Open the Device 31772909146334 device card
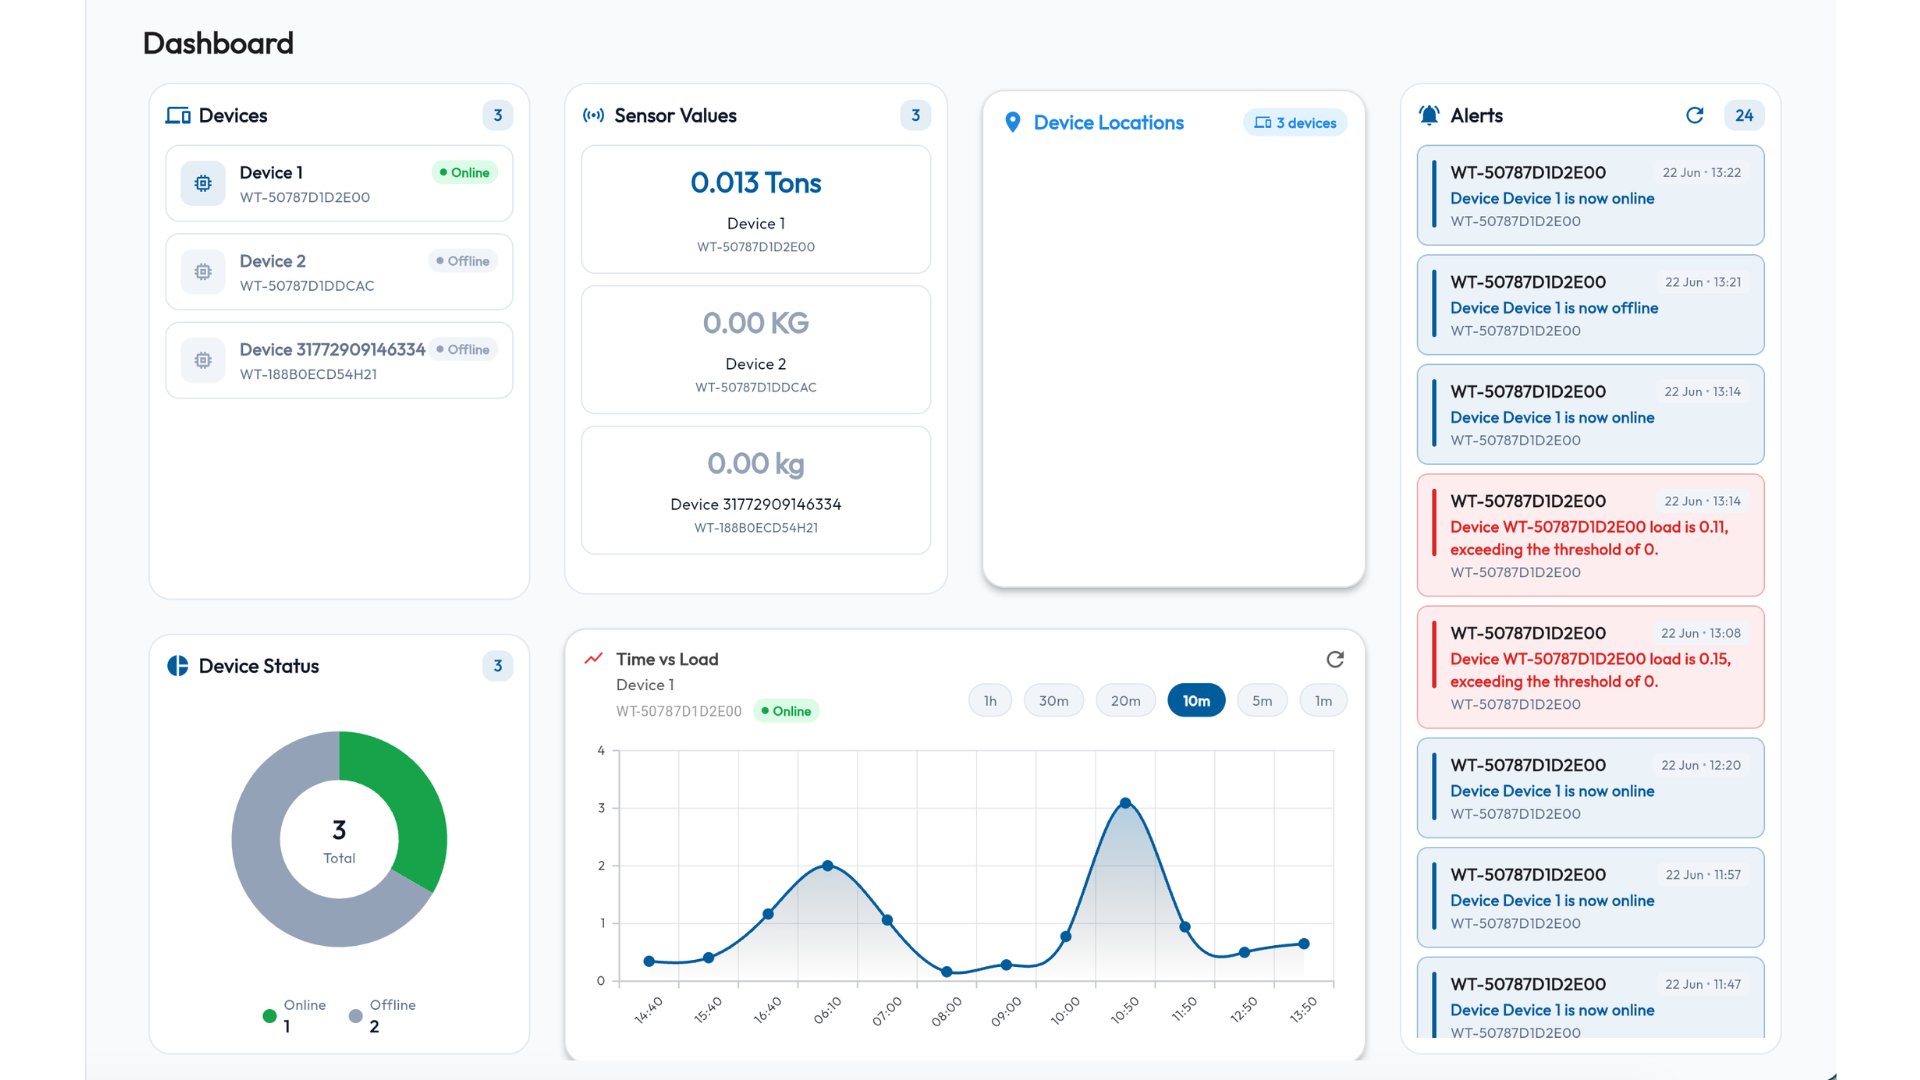 click(x=339, y=360)
